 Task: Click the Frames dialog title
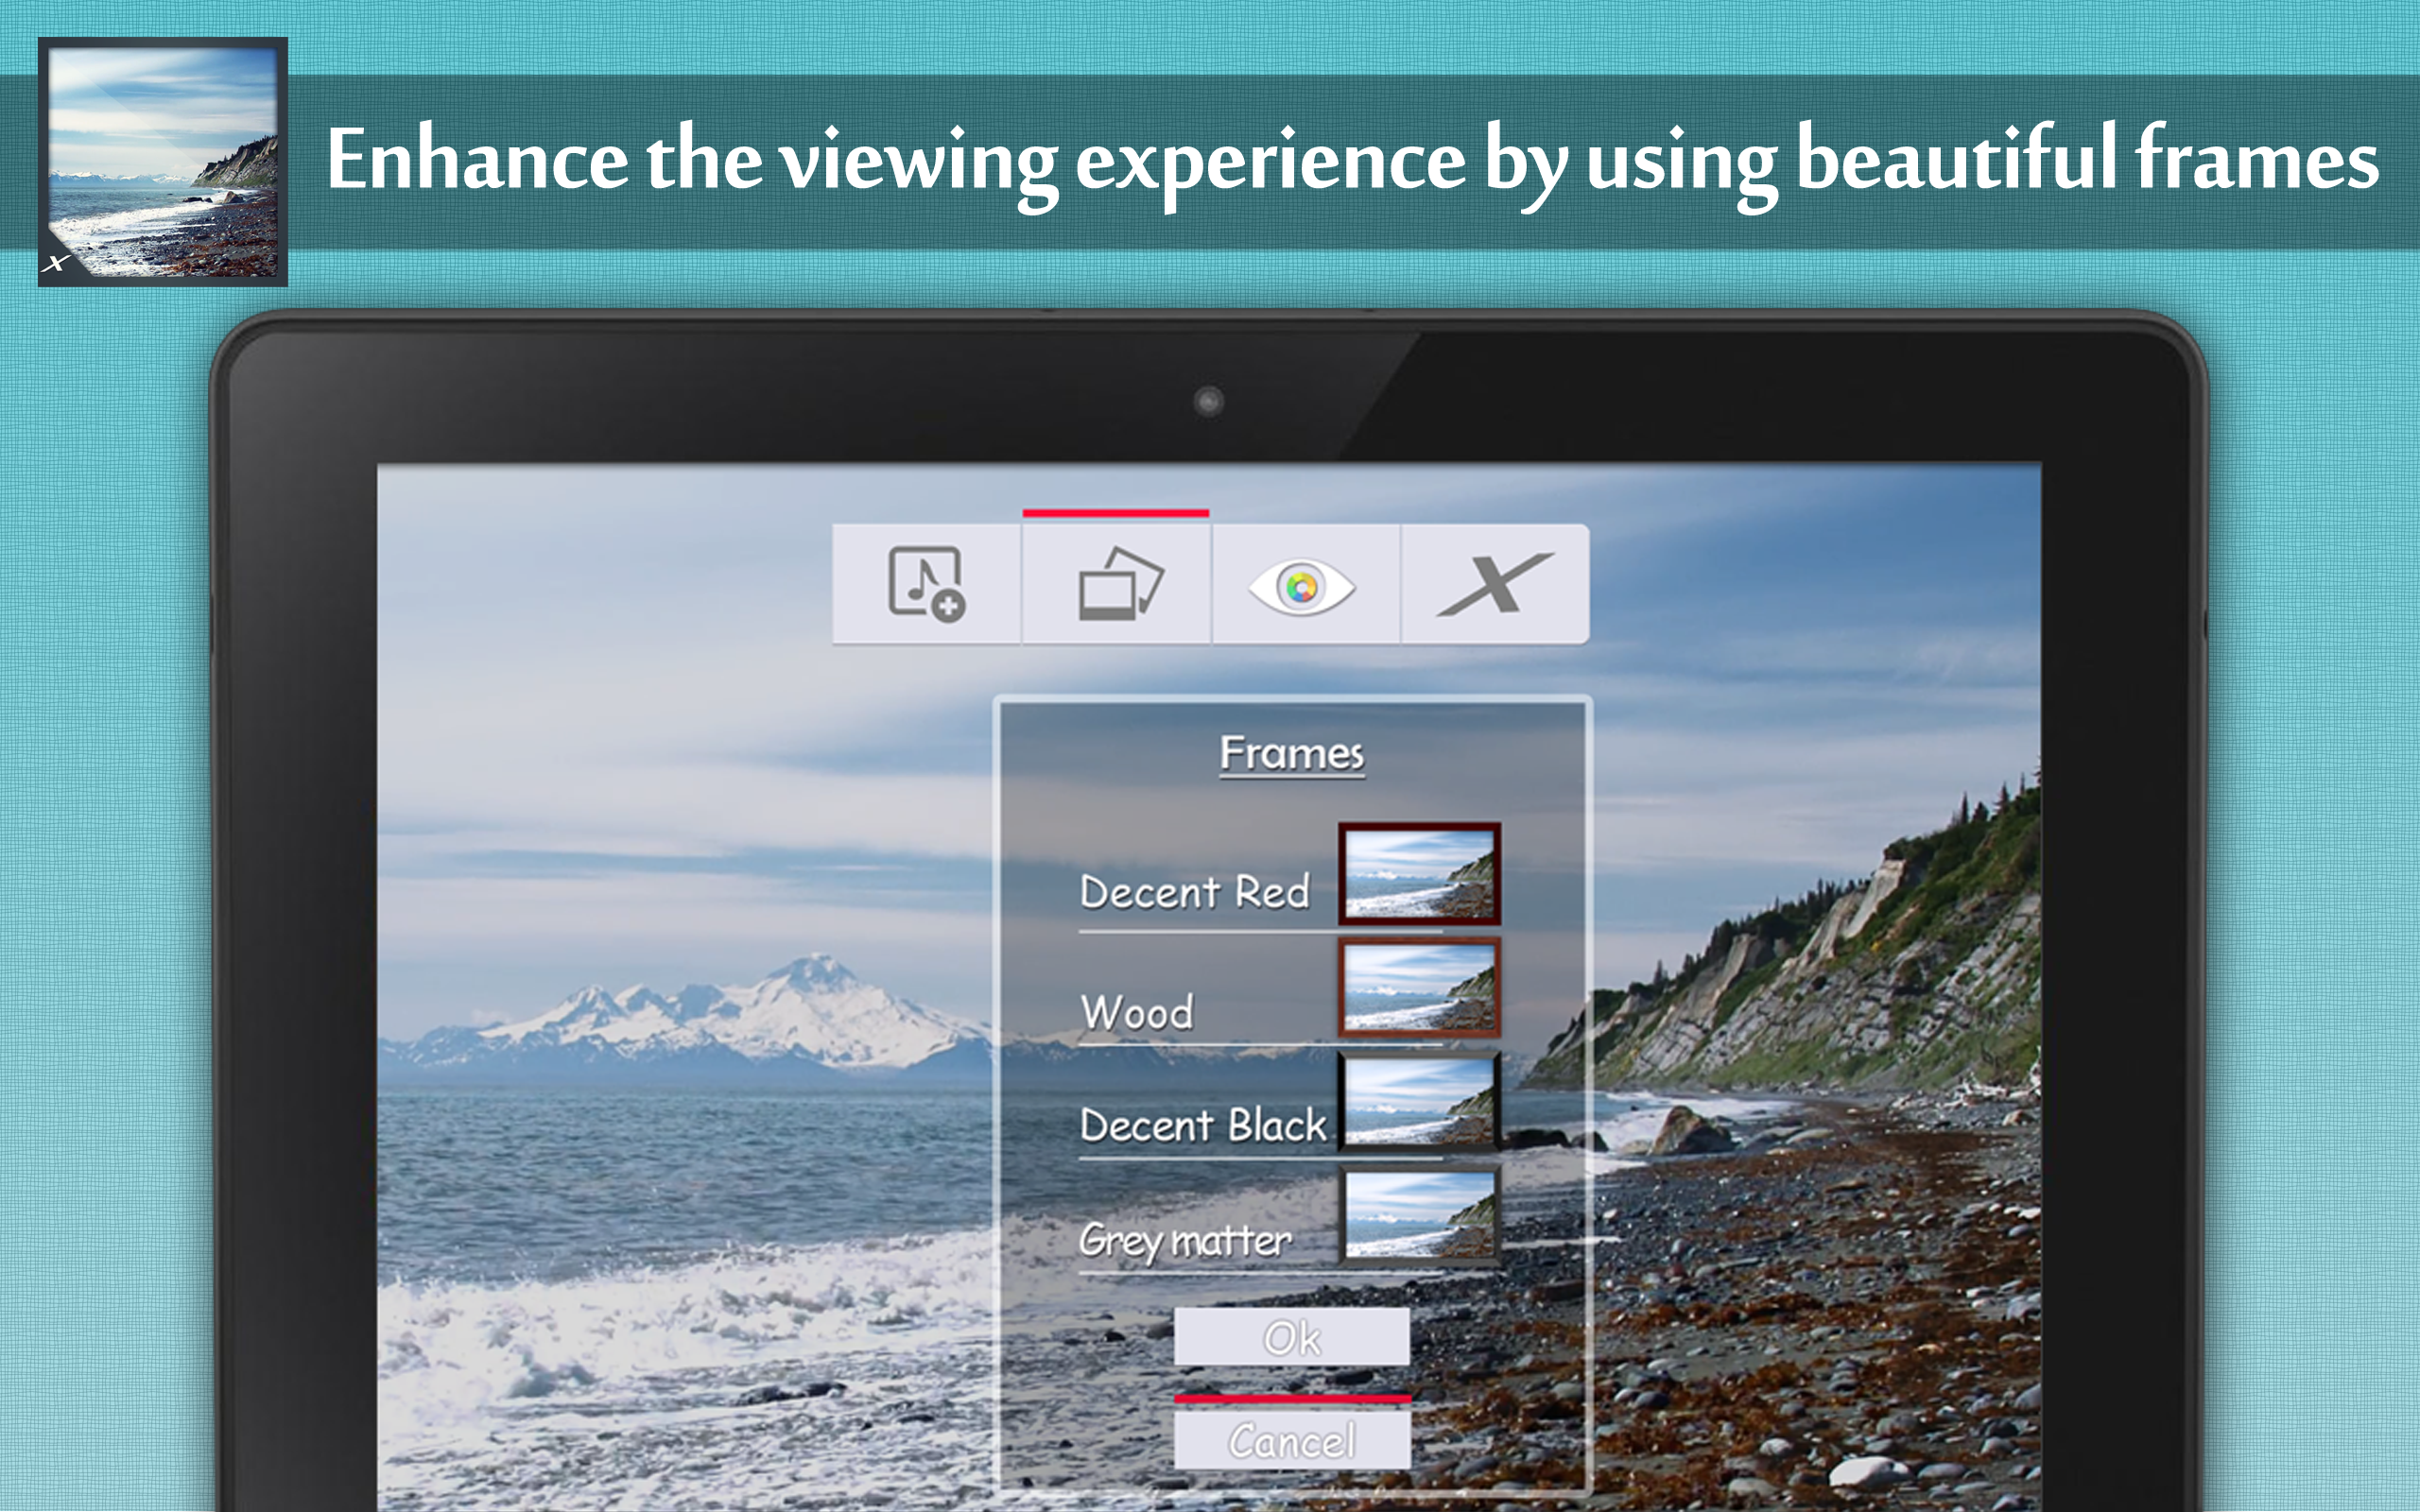1292,753
